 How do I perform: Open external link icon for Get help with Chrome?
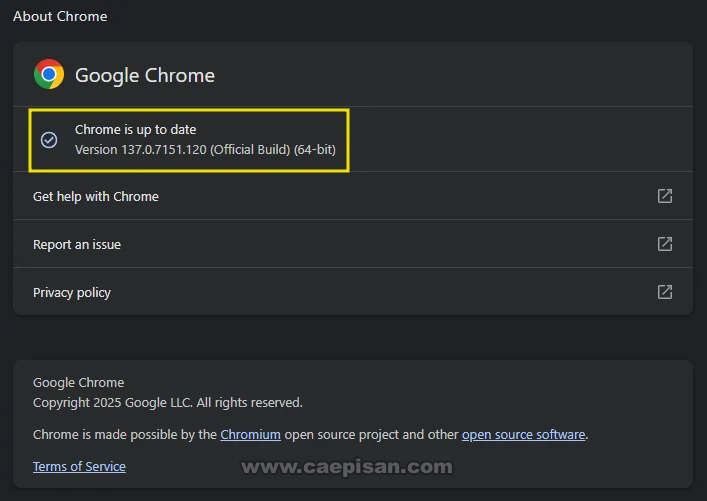pyautogui.click(x=665, y=196)
